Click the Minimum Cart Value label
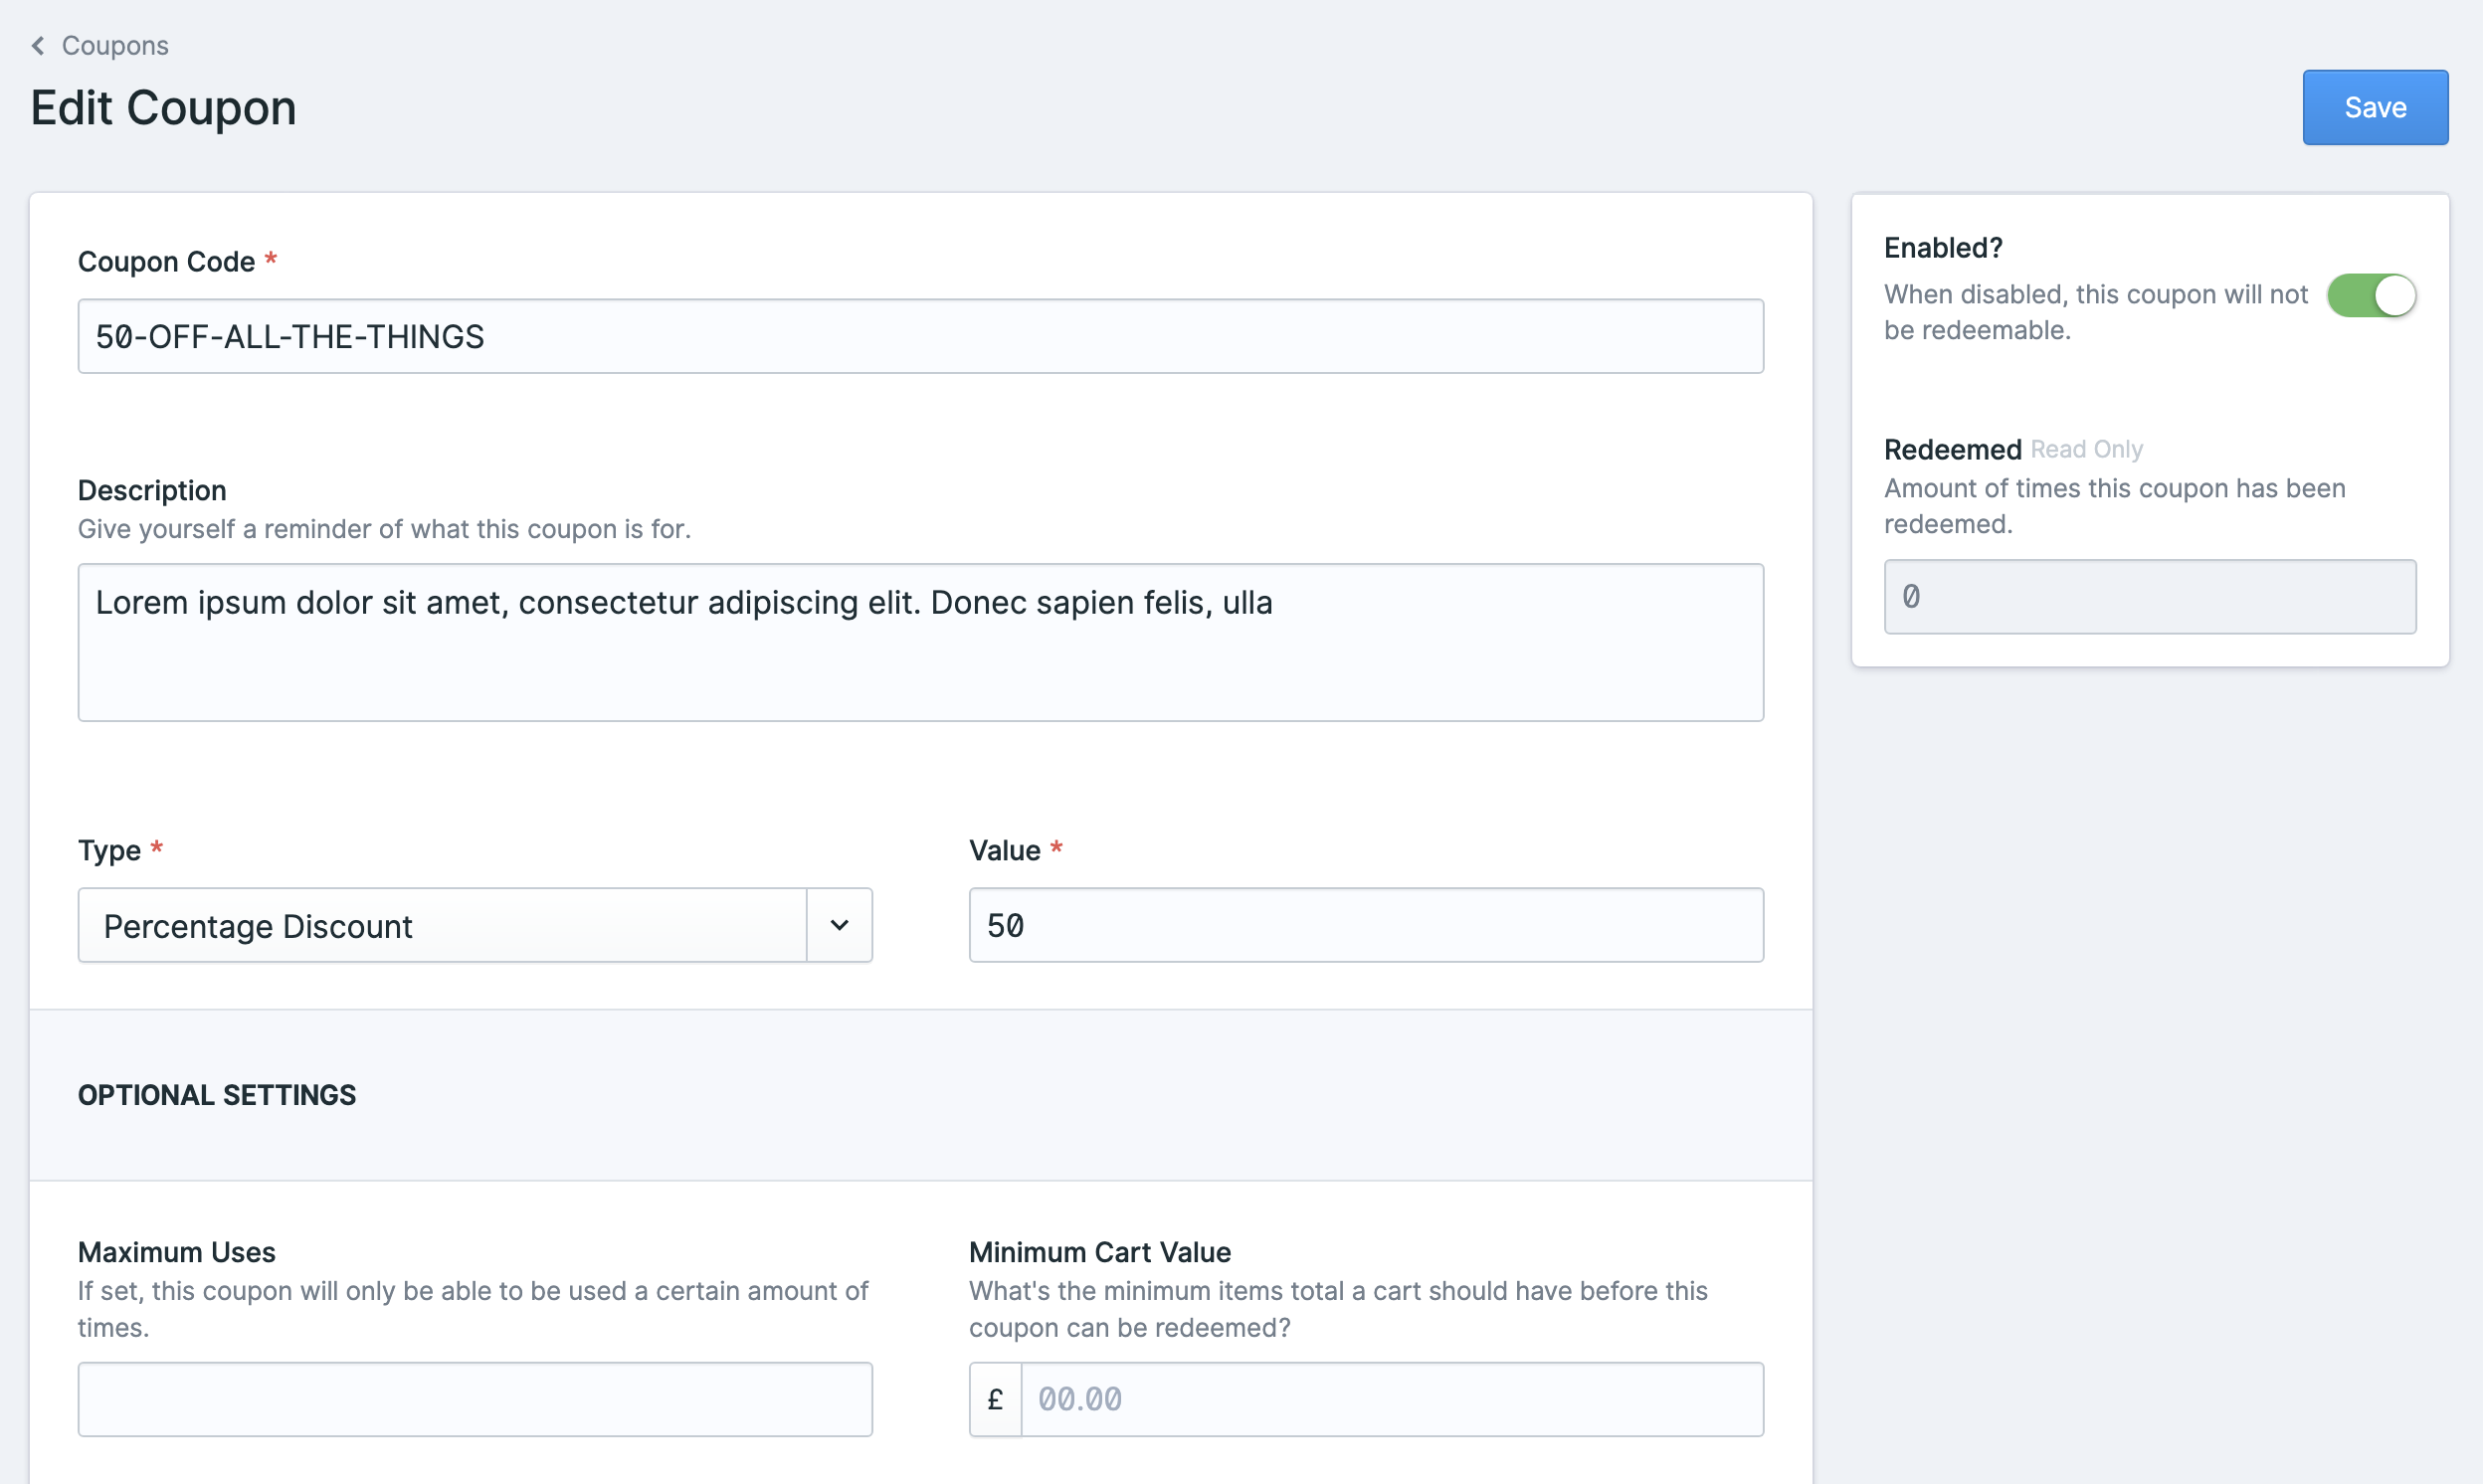Viewport: 2483px width, 1484px height. pyautogui.click(x=1100, y=1252)
